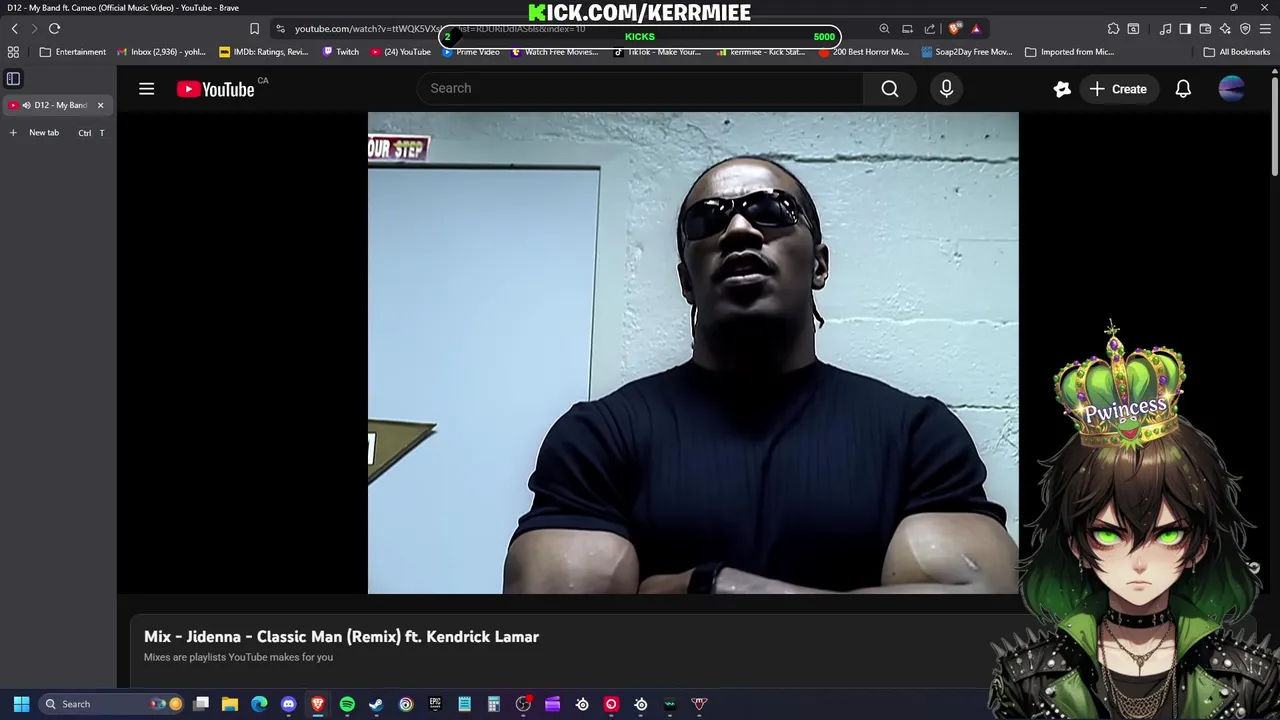Open the Brave Rewards triangle icon
This screenshot has height=720, width=1280.
coord(976,29)
